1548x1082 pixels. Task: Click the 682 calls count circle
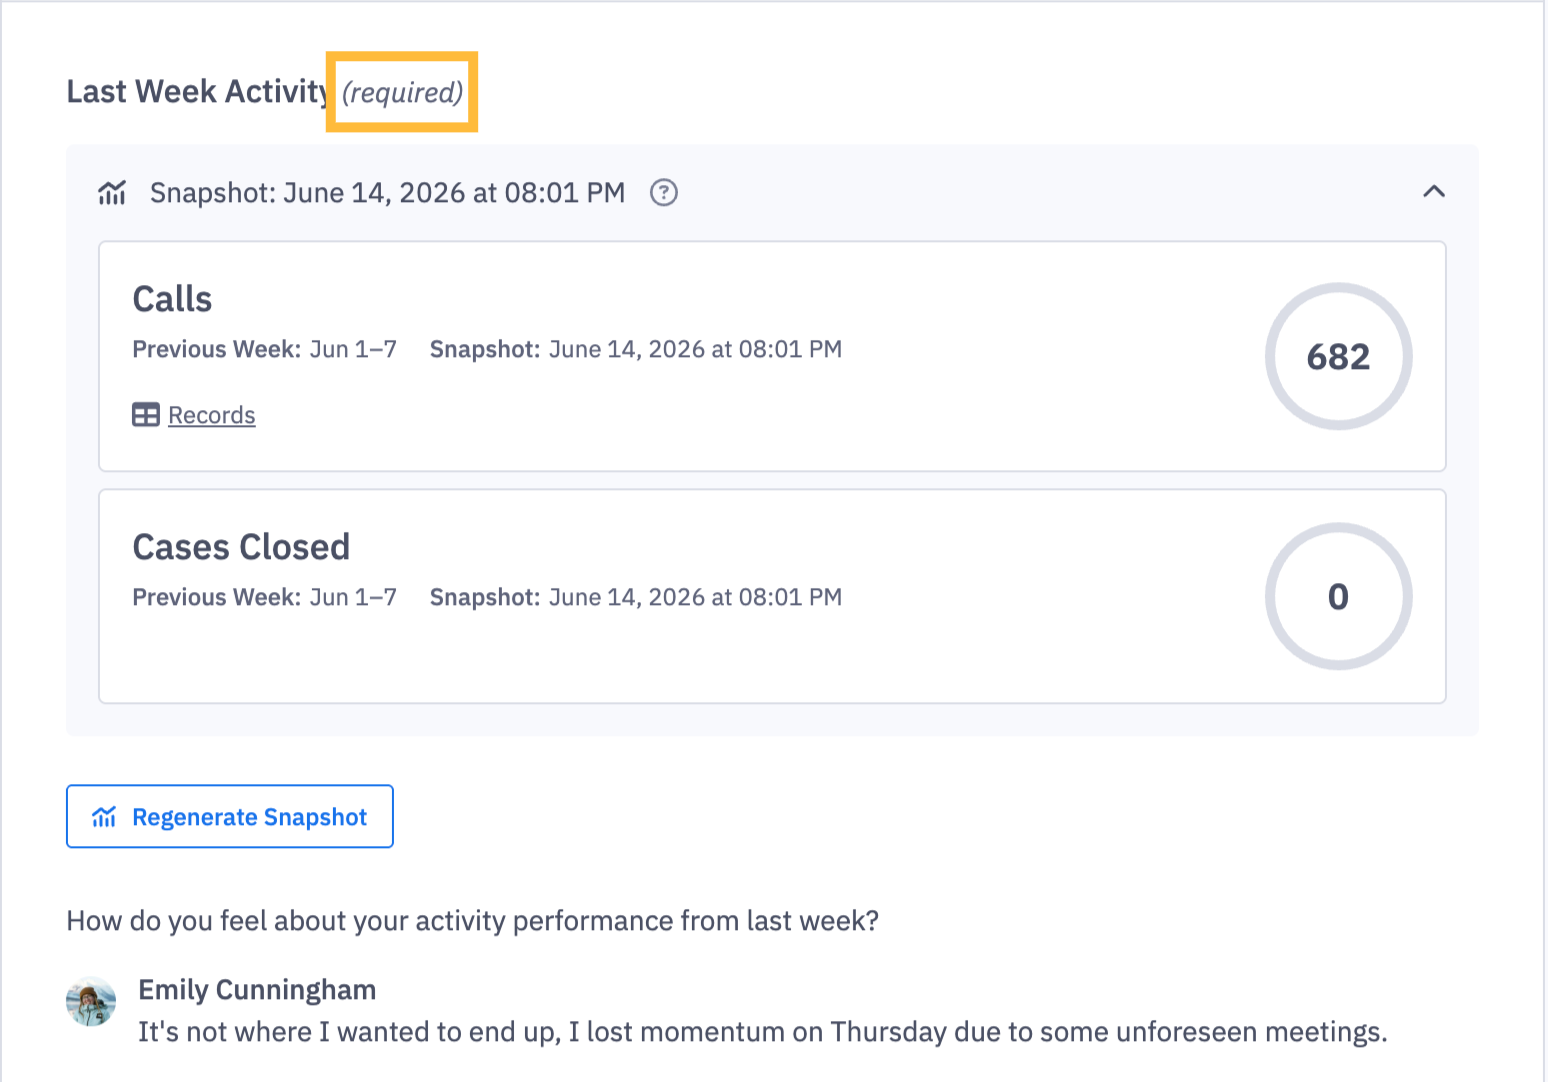pos(1338,356)
